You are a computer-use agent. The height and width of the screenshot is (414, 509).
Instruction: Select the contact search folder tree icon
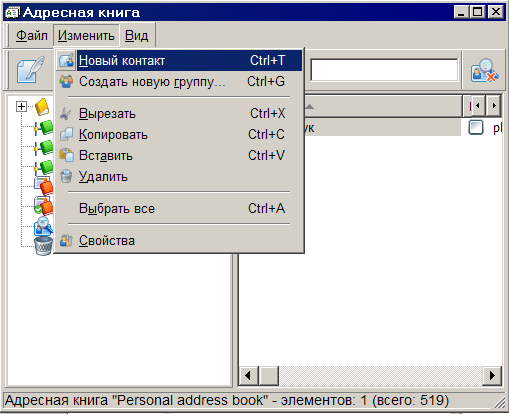pyautogui.click(x=44, y=226)
